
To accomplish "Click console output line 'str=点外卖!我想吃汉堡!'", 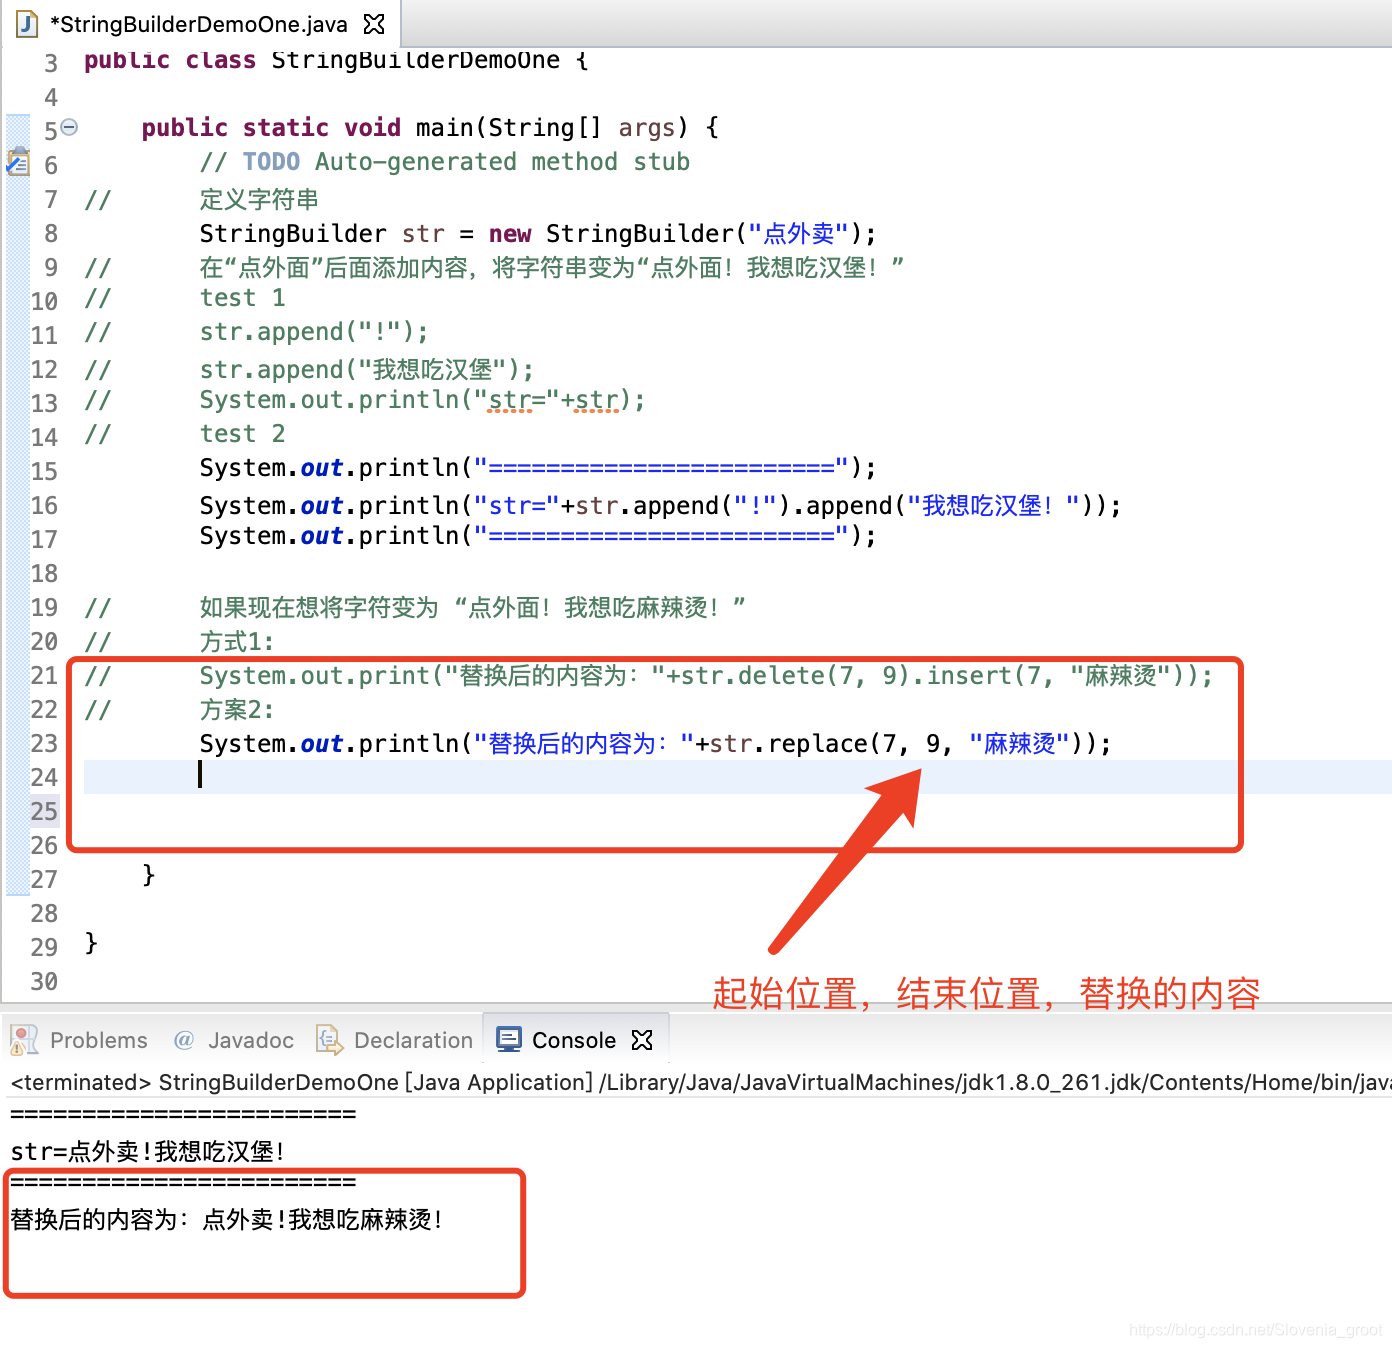I will point(148,1151).
